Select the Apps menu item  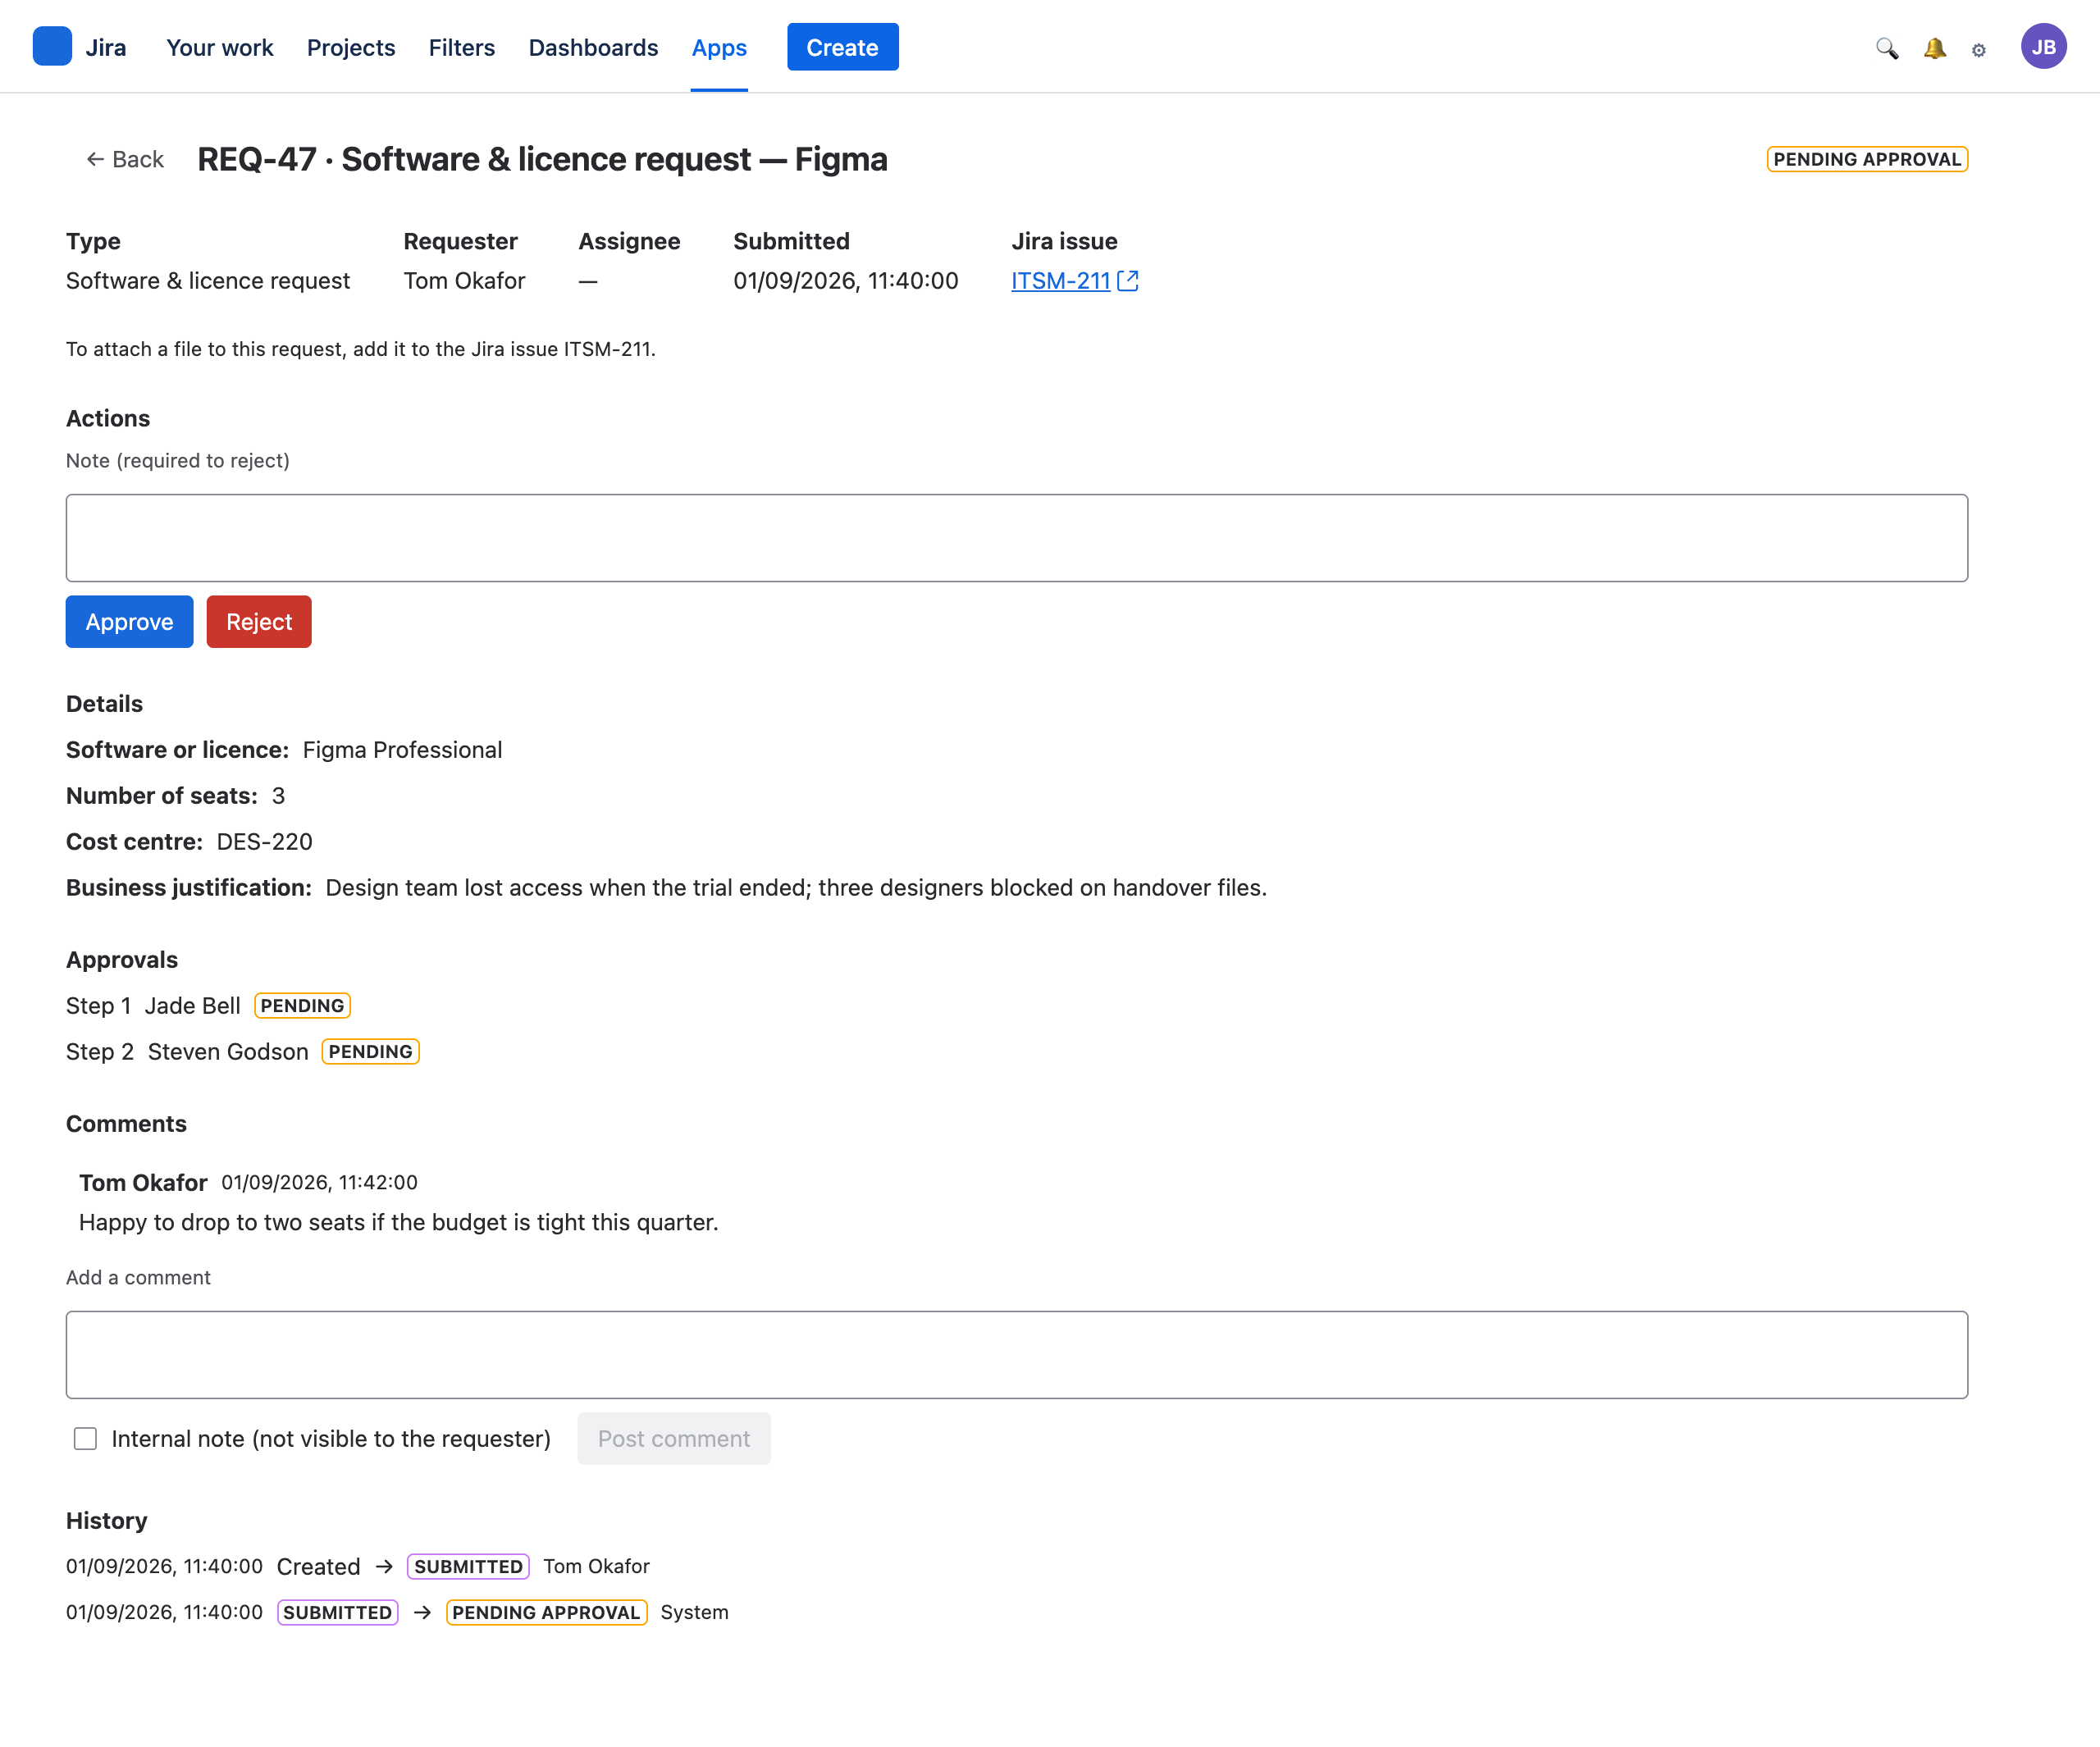[719, 47]
